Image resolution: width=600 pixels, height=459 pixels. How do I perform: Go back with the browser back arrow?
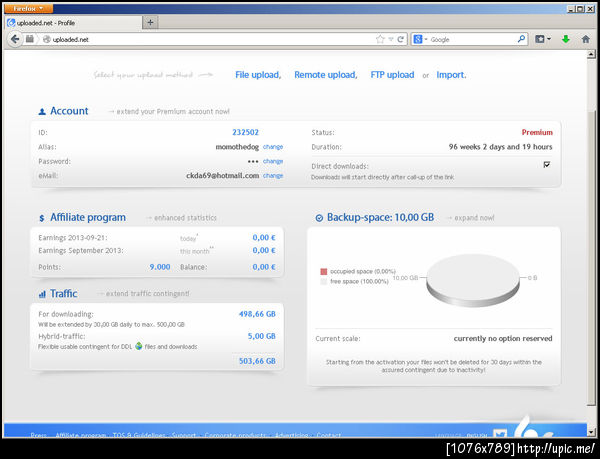[15, 39]
